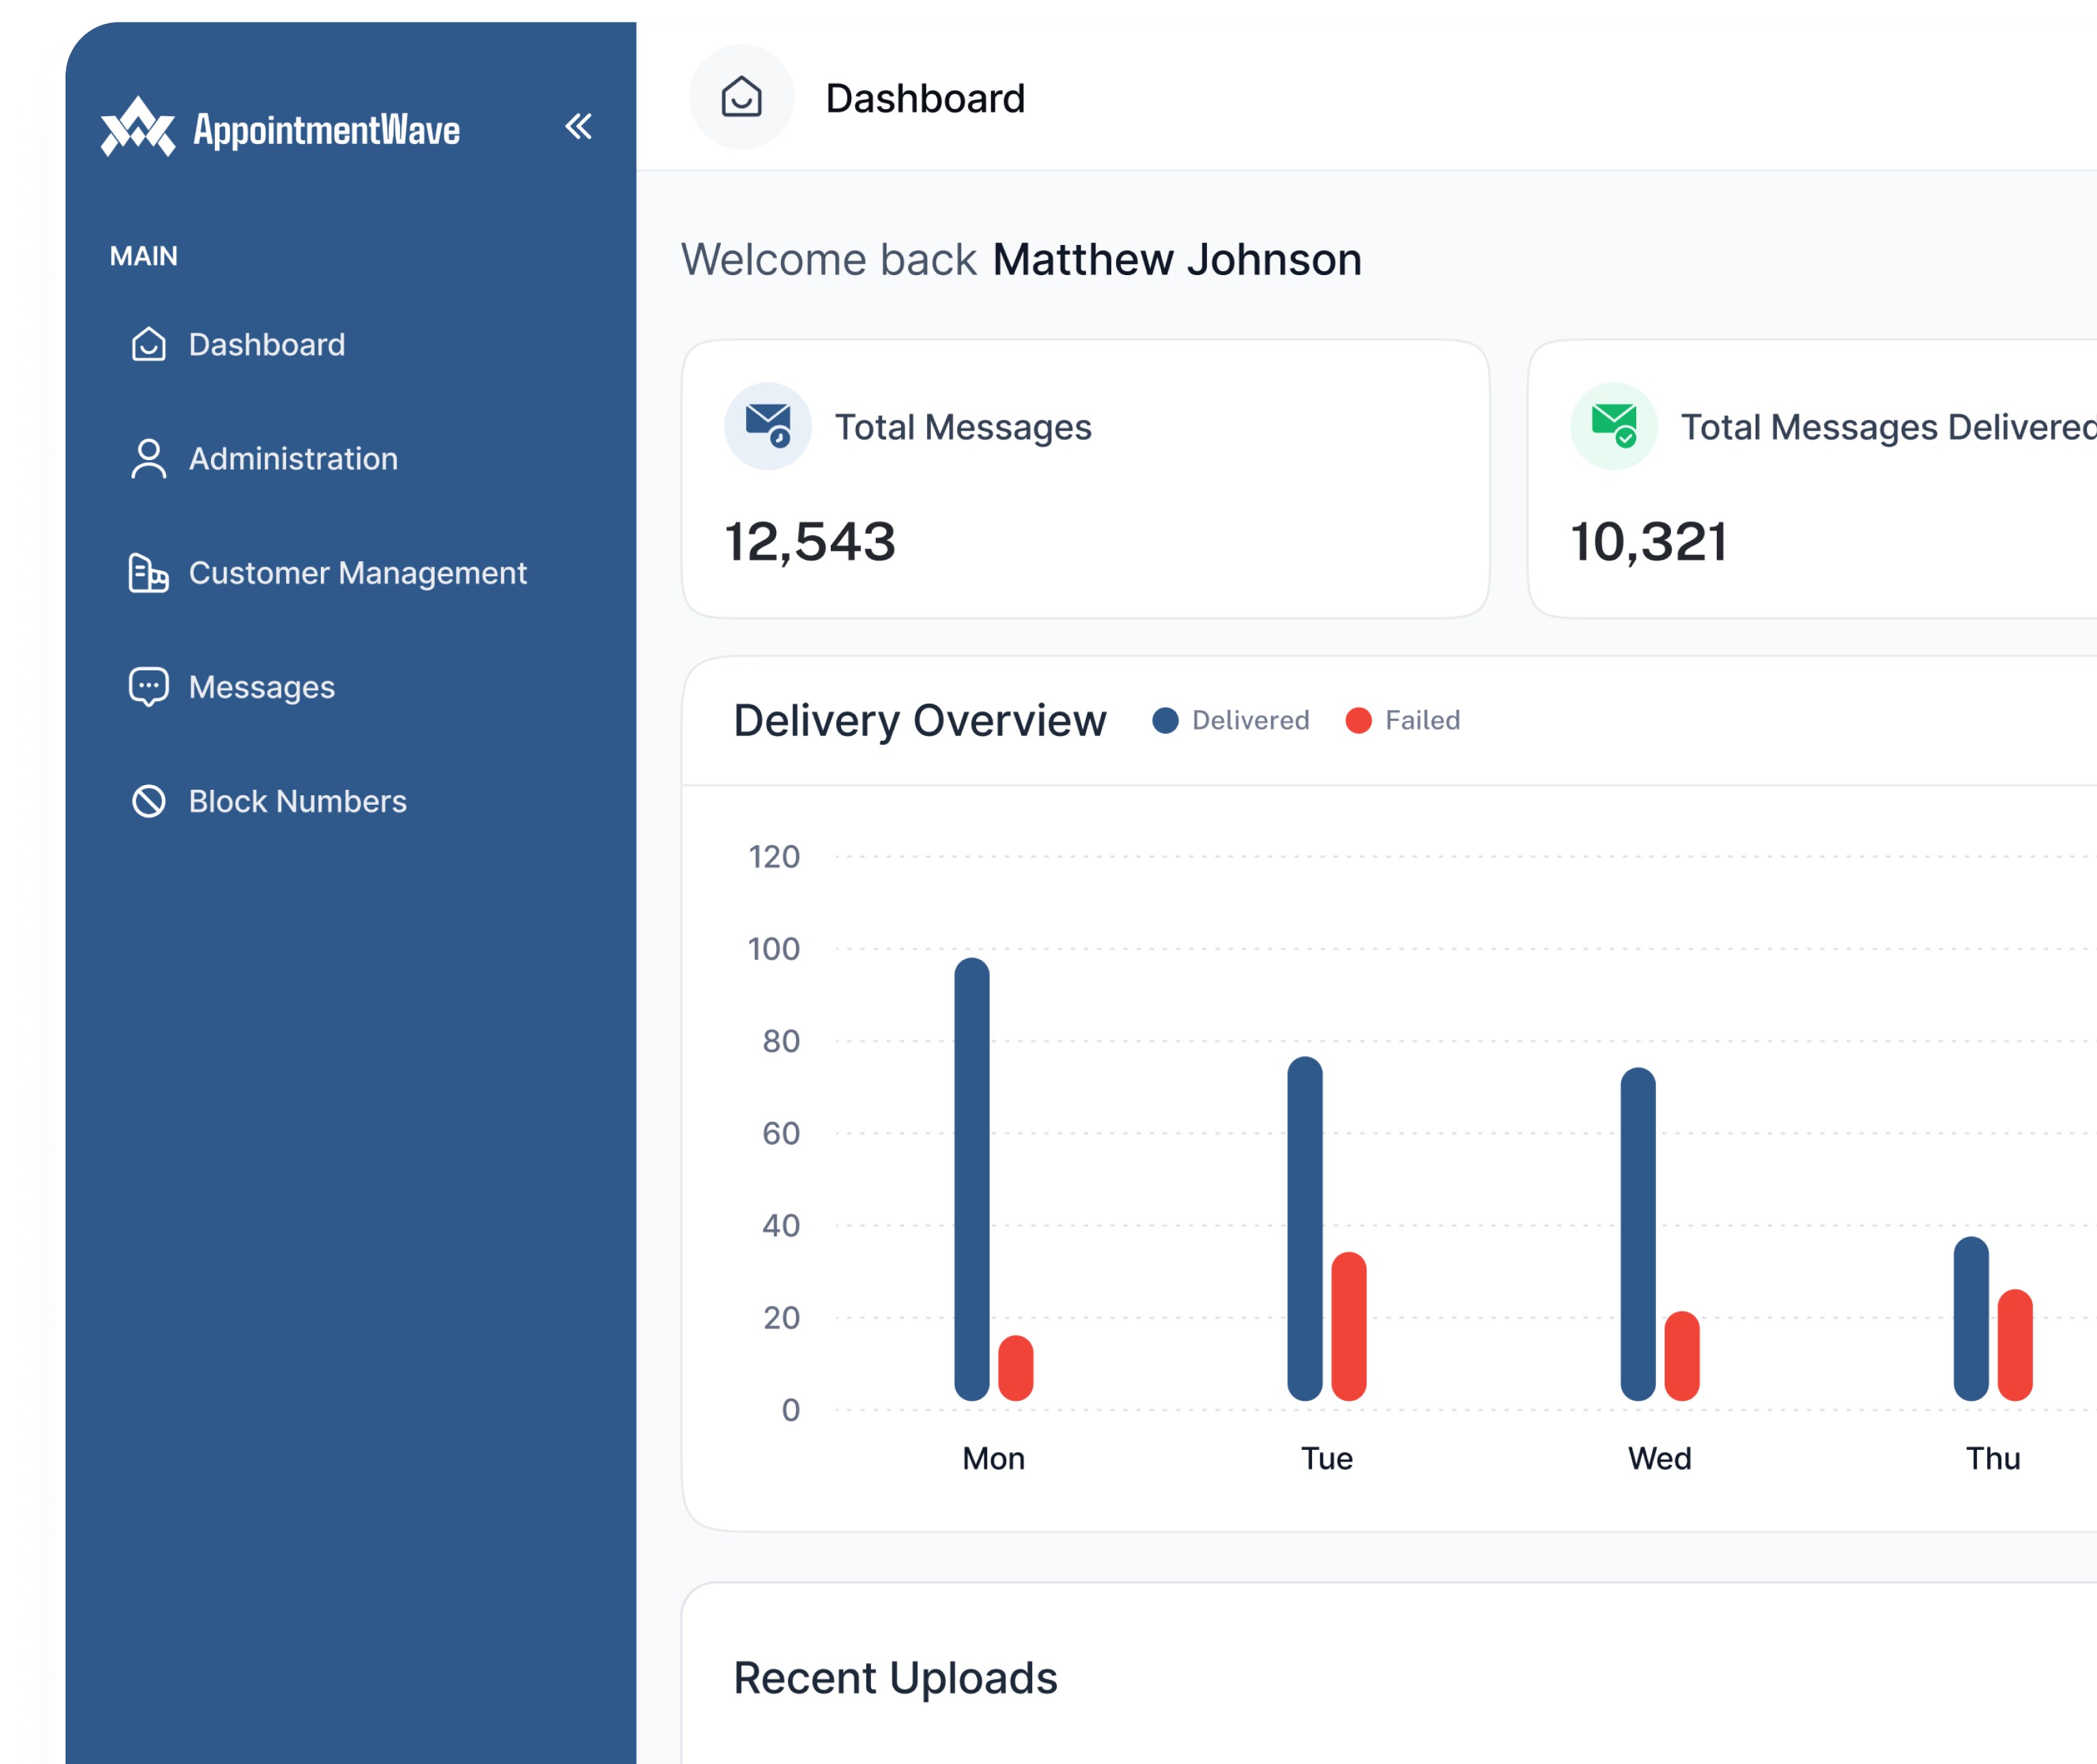The height and width of the screenshot is (1764, 2097).
Task: Click the blue Total Messages envelope icon
Action: point(766,424)
